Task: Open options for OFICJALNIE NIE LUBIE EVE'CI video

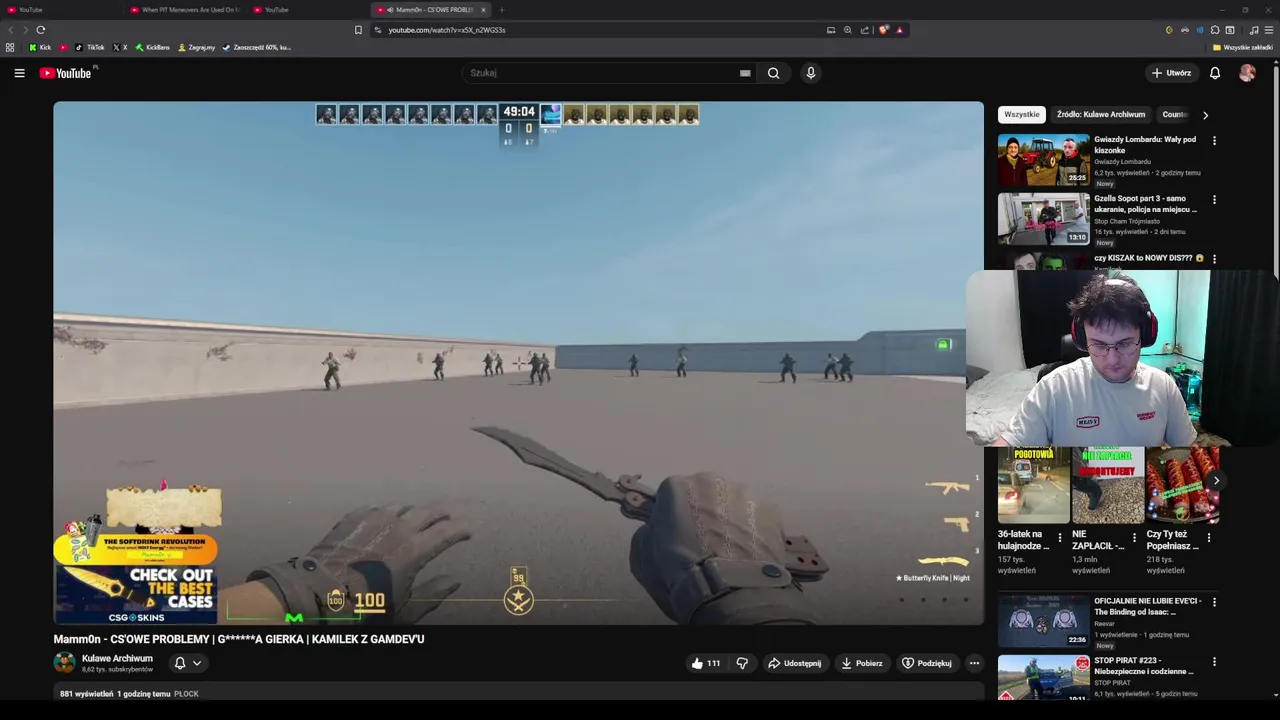Action: (1214, 602)
